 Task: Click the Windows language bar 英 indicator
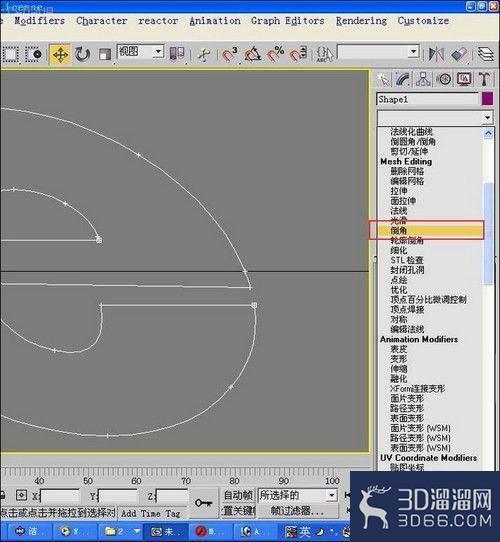pos(305,532)
